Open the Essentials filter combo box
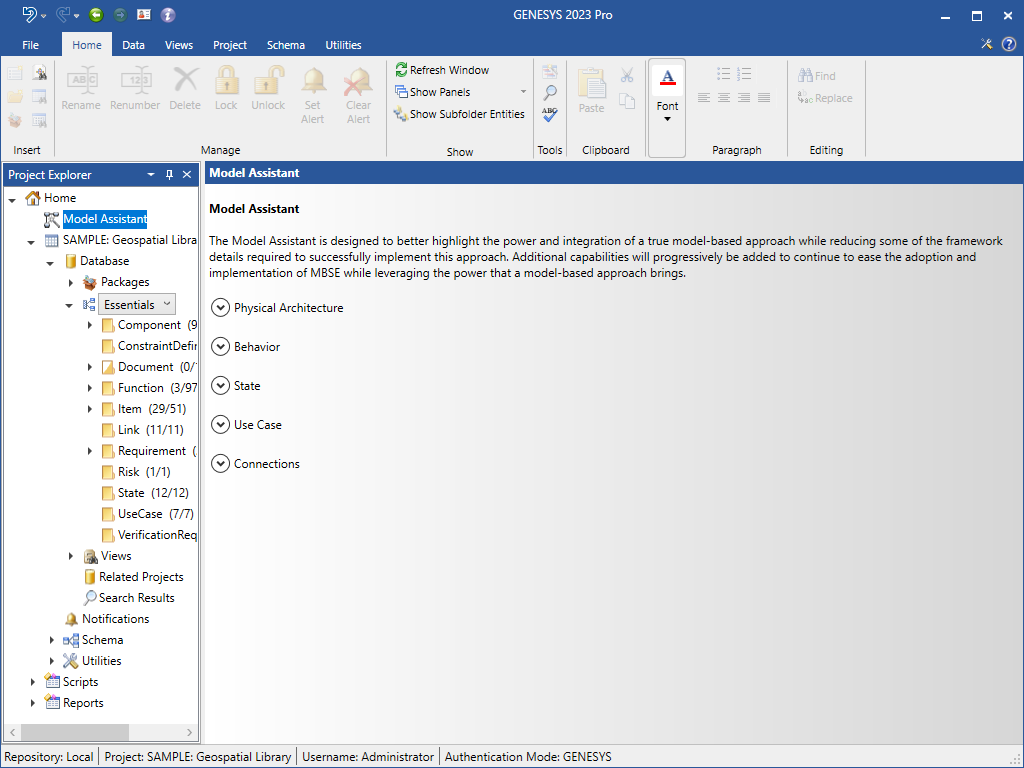 click(x=137, y=304)
